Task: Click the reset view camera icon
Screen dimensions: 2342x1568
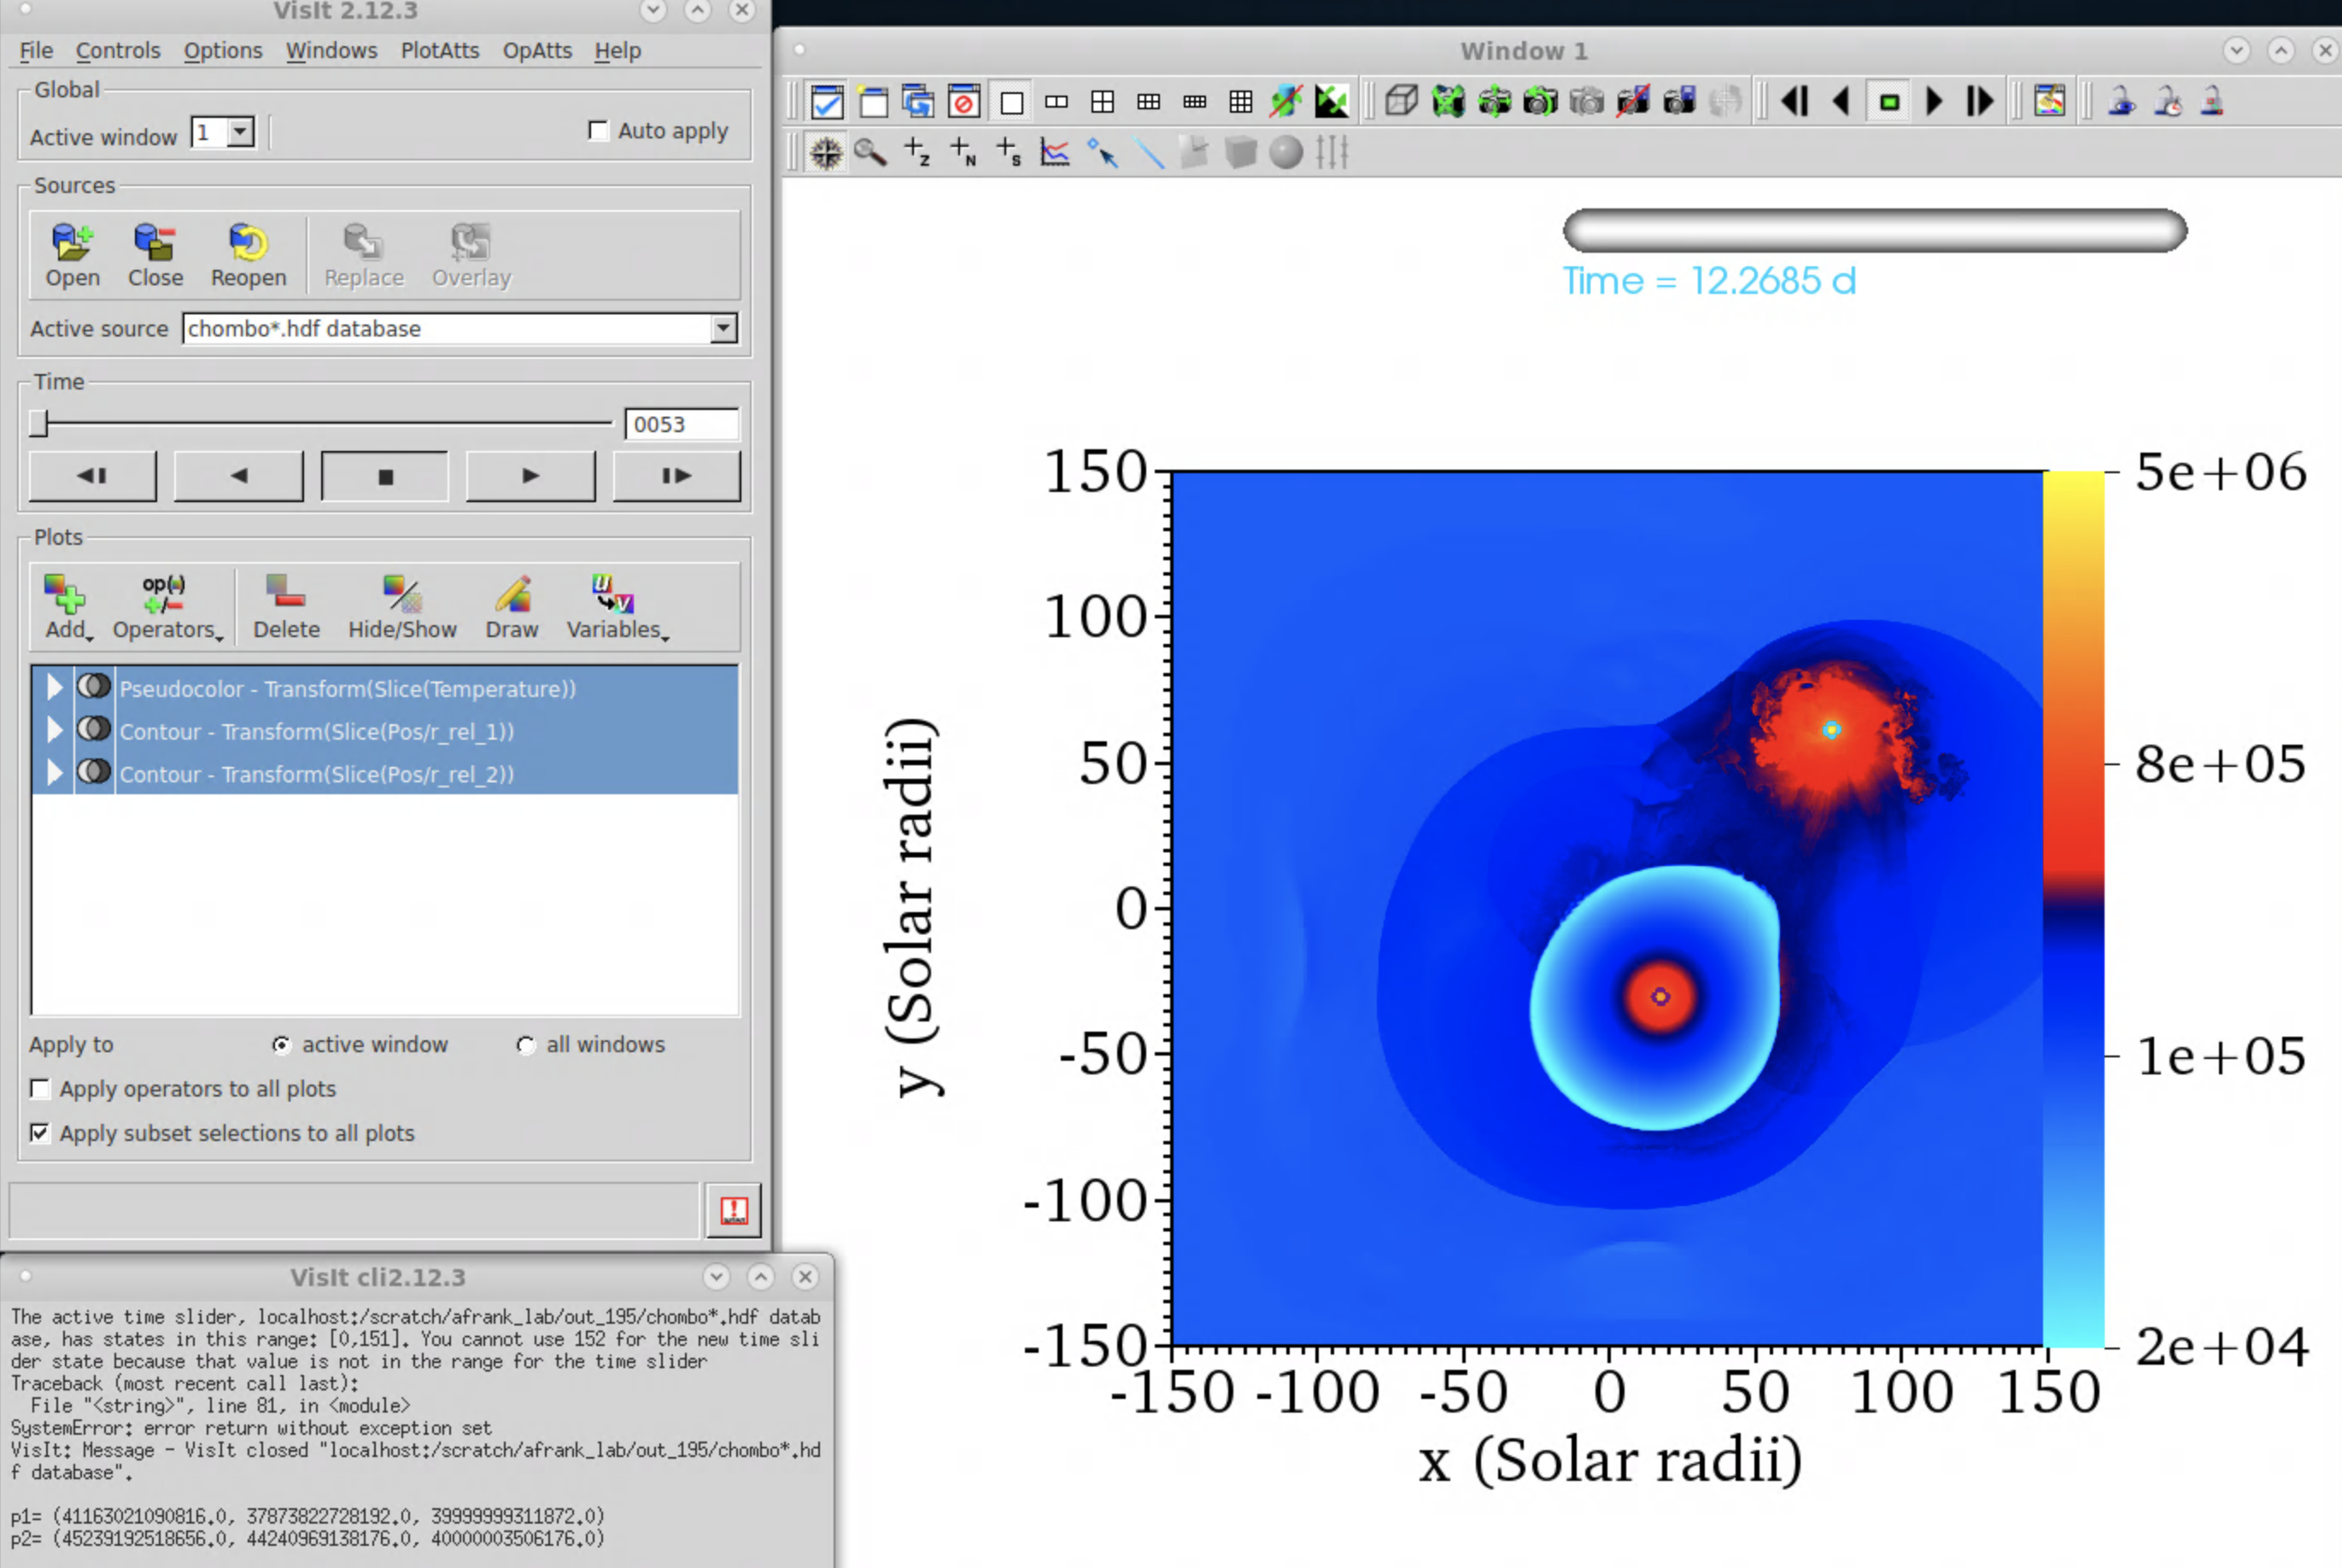Action: tap(1448, 101)
